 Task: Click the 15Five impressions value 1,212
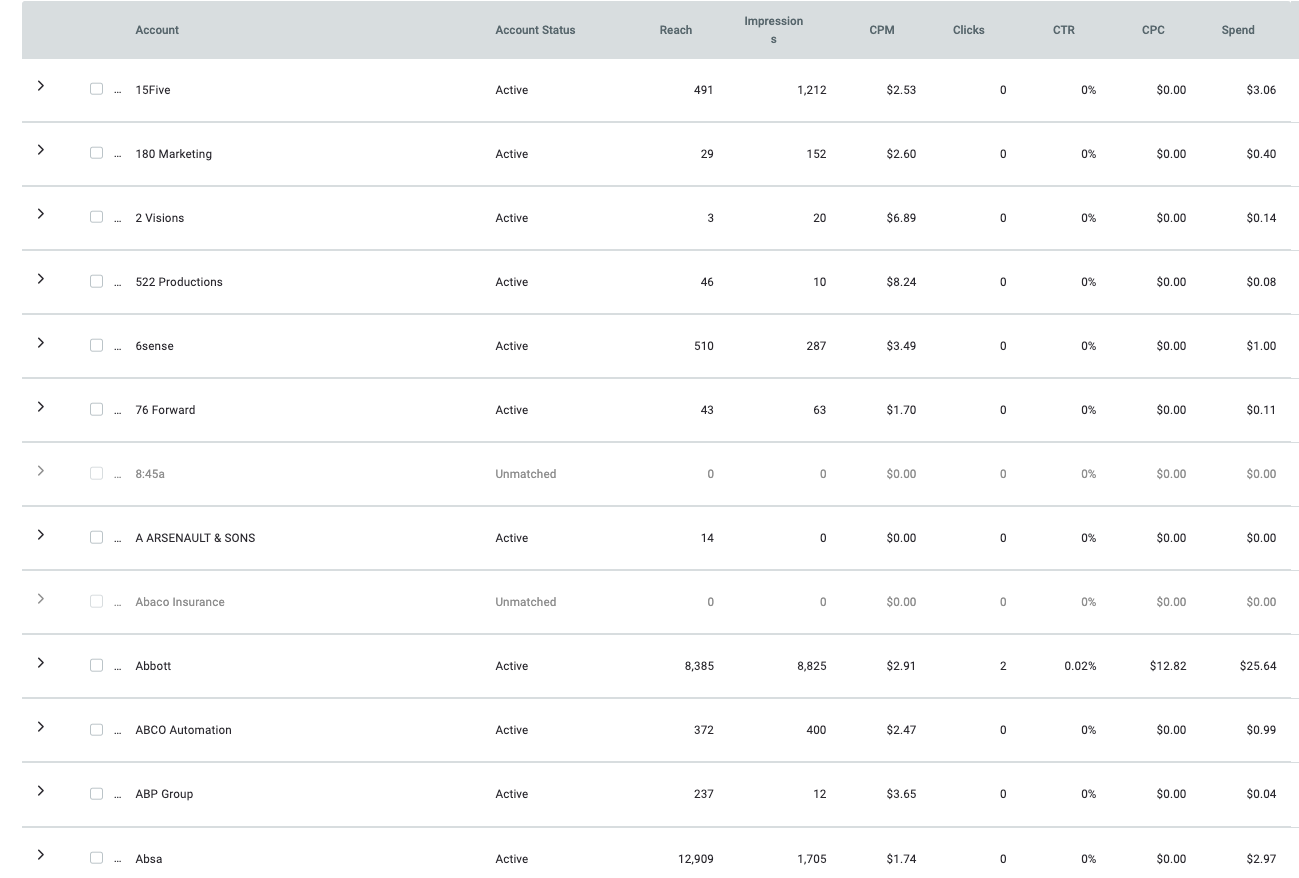(x=812, y=90)
